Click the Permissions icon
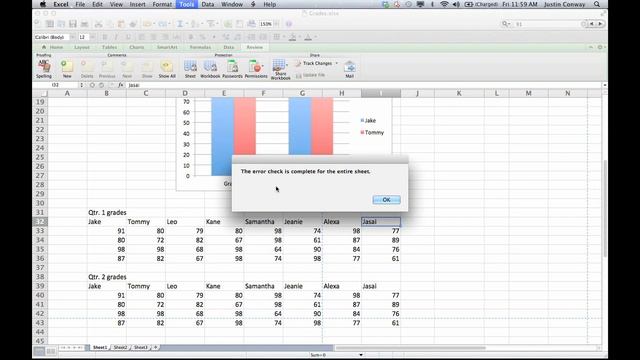 (x=255, y=68)
